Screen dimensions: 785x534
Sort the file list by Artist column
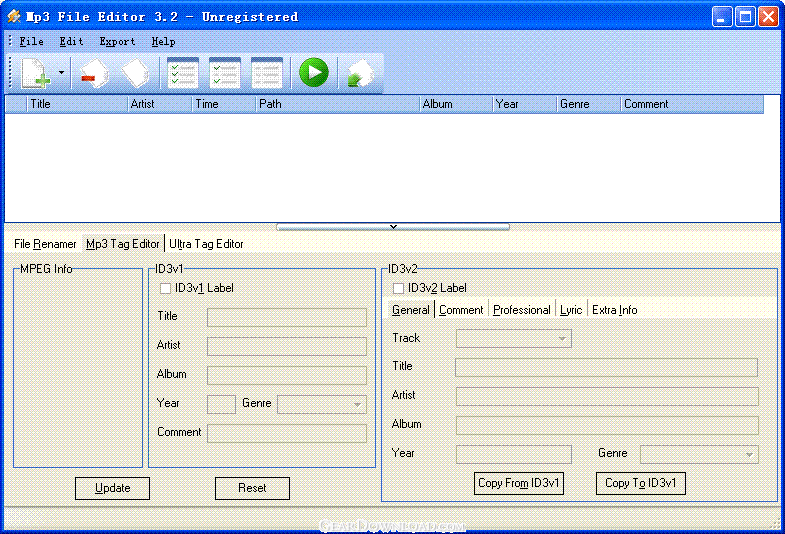160,104
